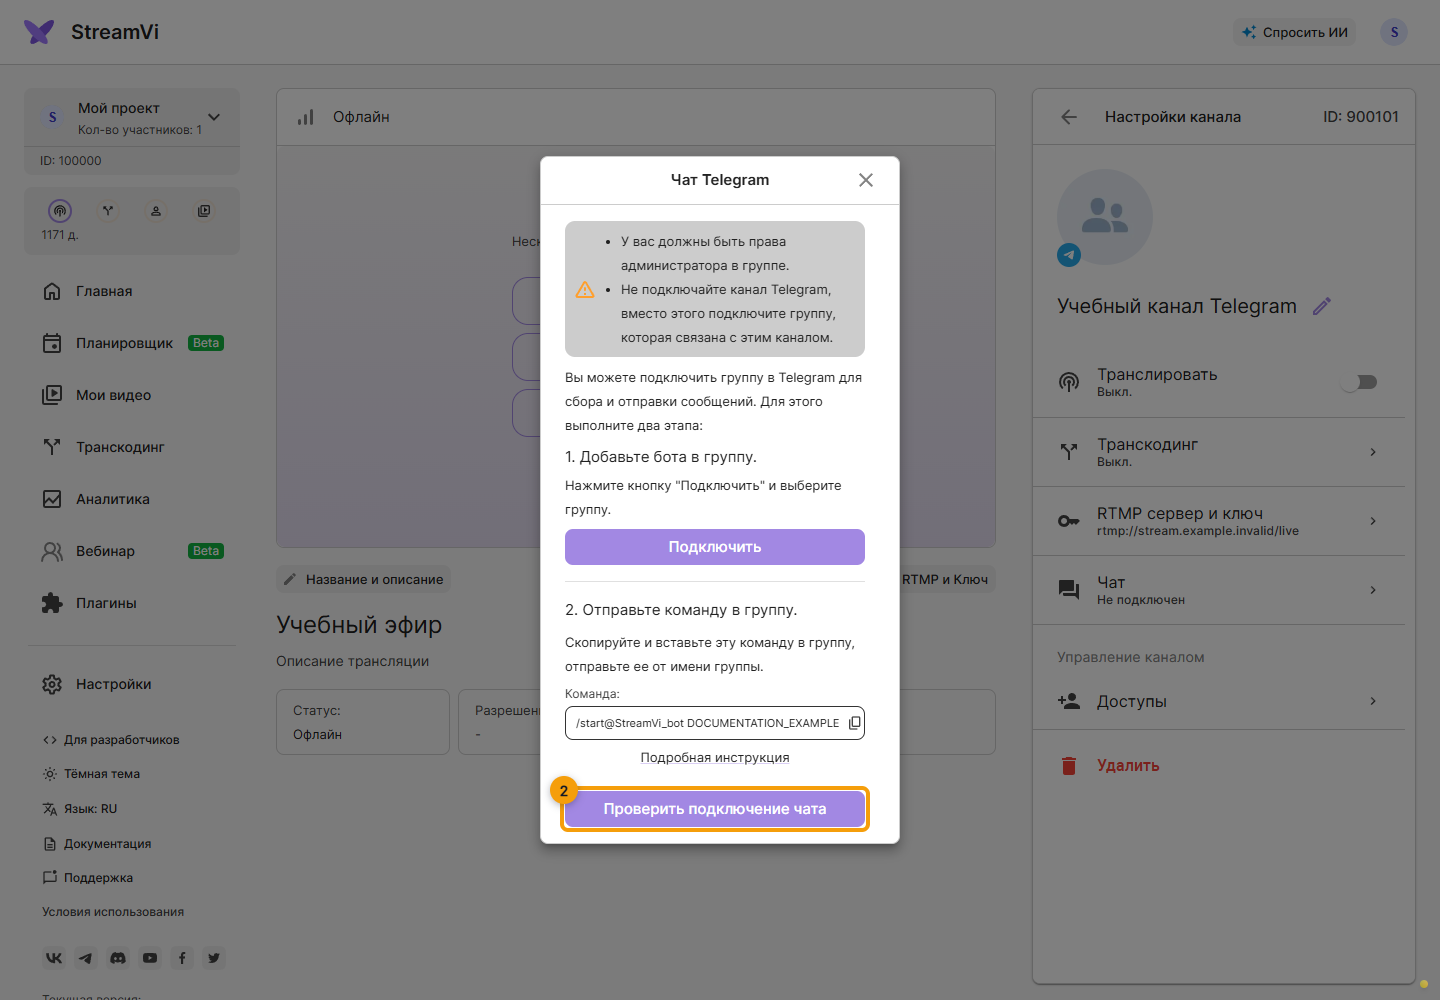Copy the Telegram bot command
Image resolution: width=1440 pixels, height=1000 pixels.
pos(855,723)
